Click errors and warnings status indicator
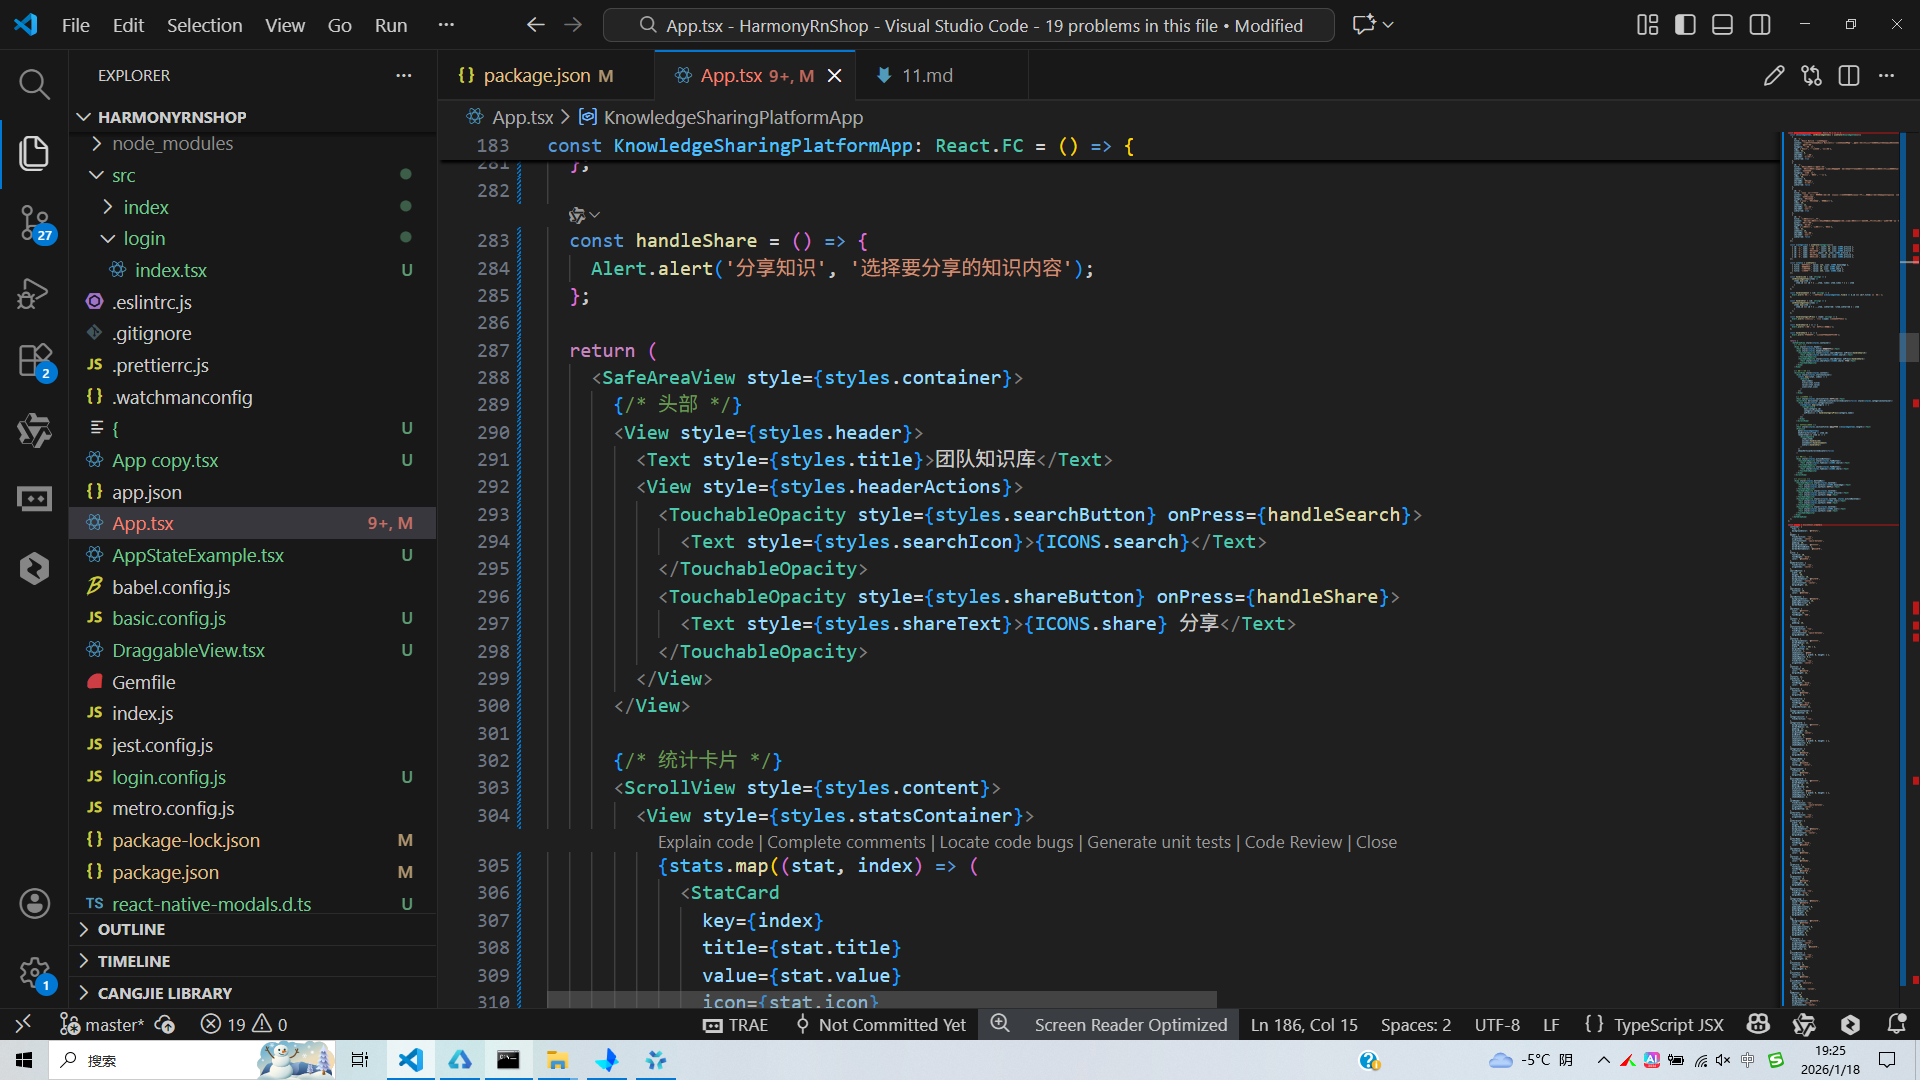1920x1080 pixels. [244, 1025]
